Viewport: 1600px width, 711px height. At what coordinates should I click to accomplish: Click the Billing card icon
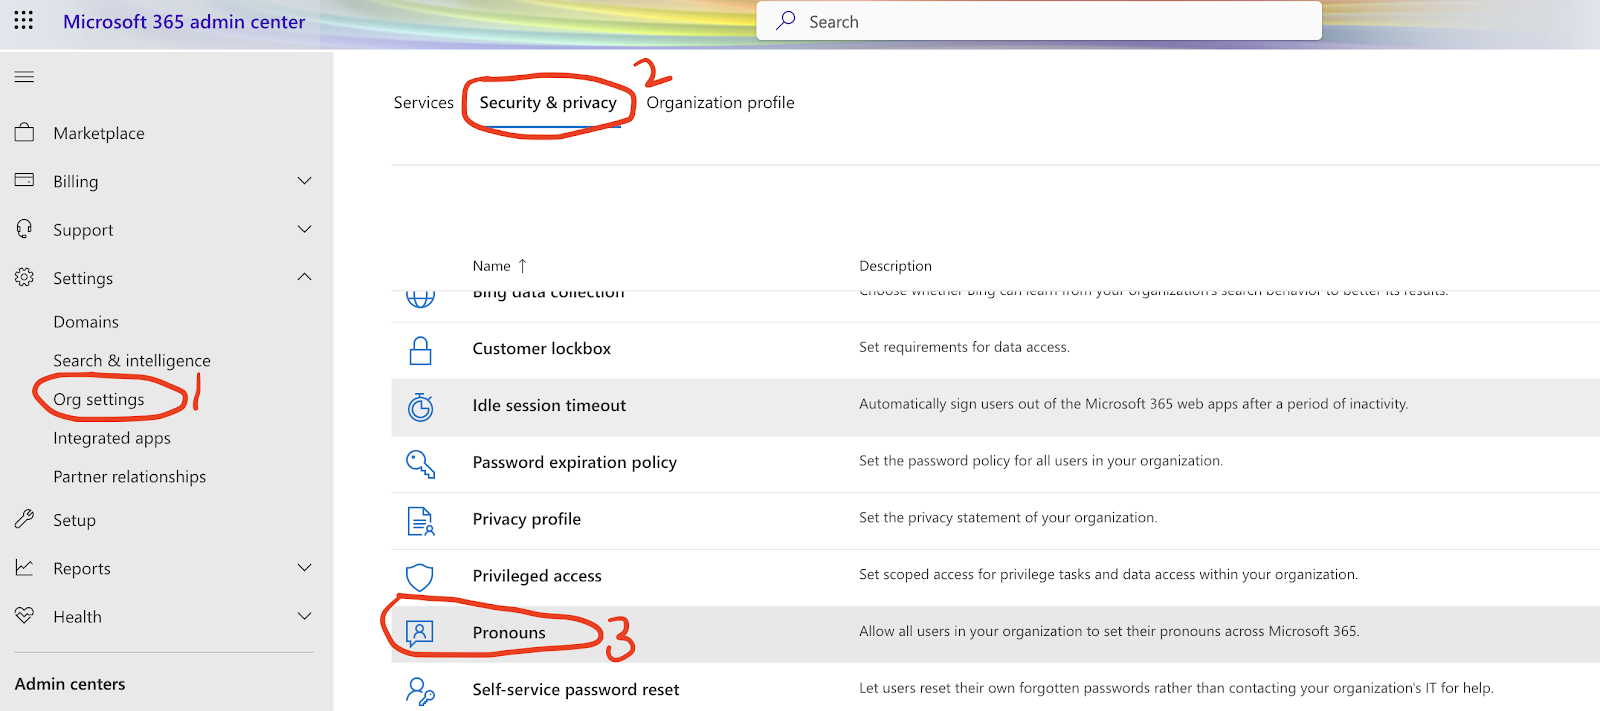tap(24, 180)
